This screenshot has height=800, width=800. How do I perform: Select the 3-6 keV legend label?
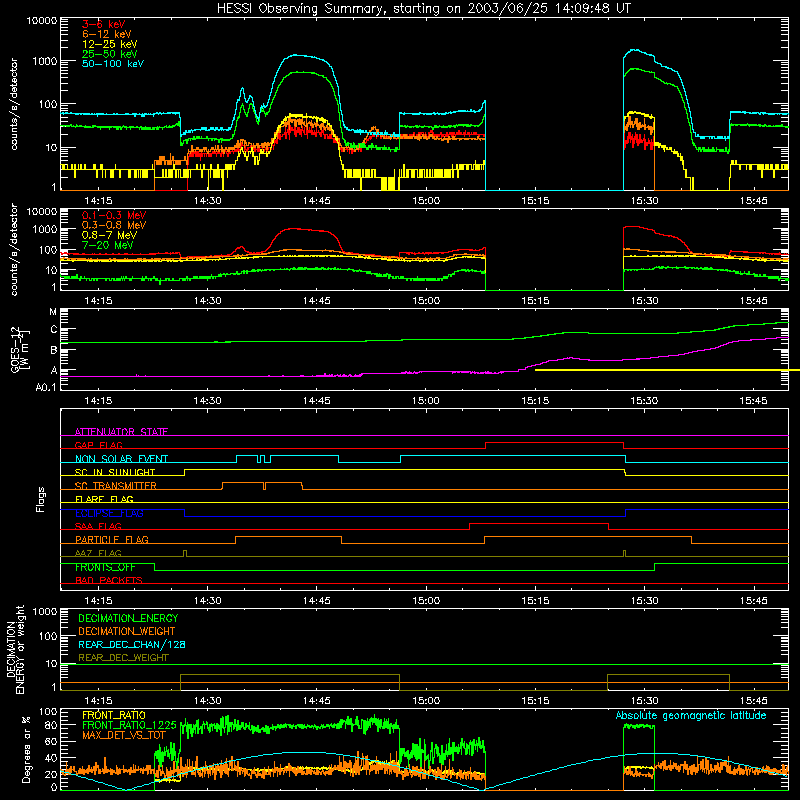tap(103, 24)
